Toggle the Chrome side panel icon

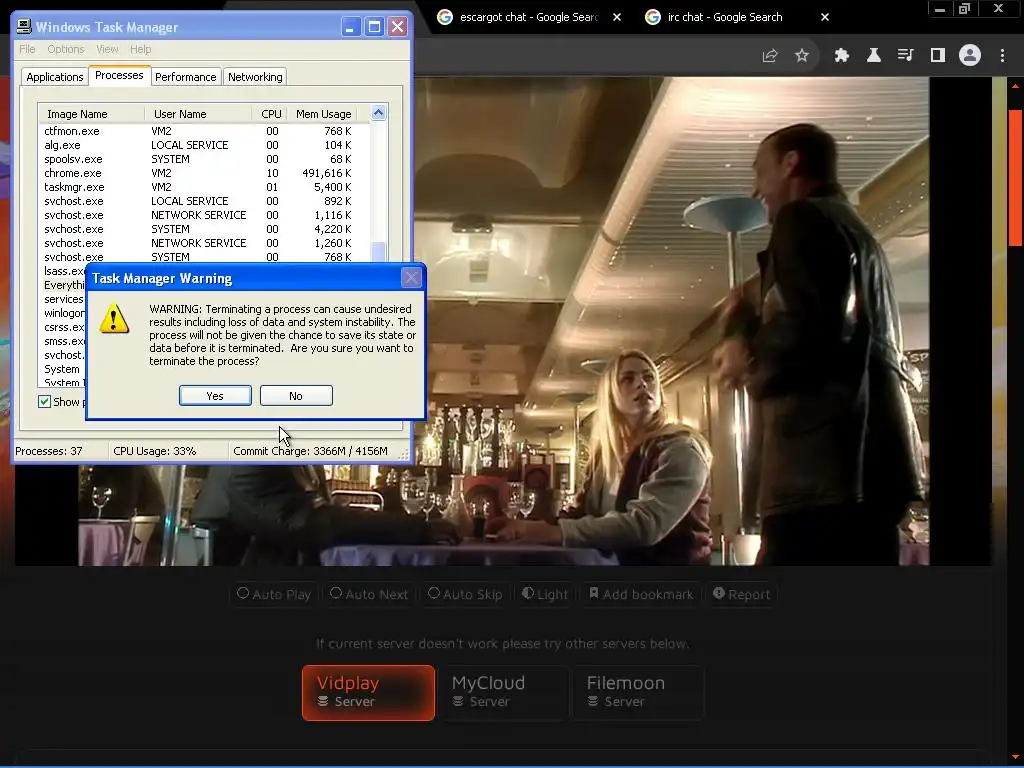point(938,56)
